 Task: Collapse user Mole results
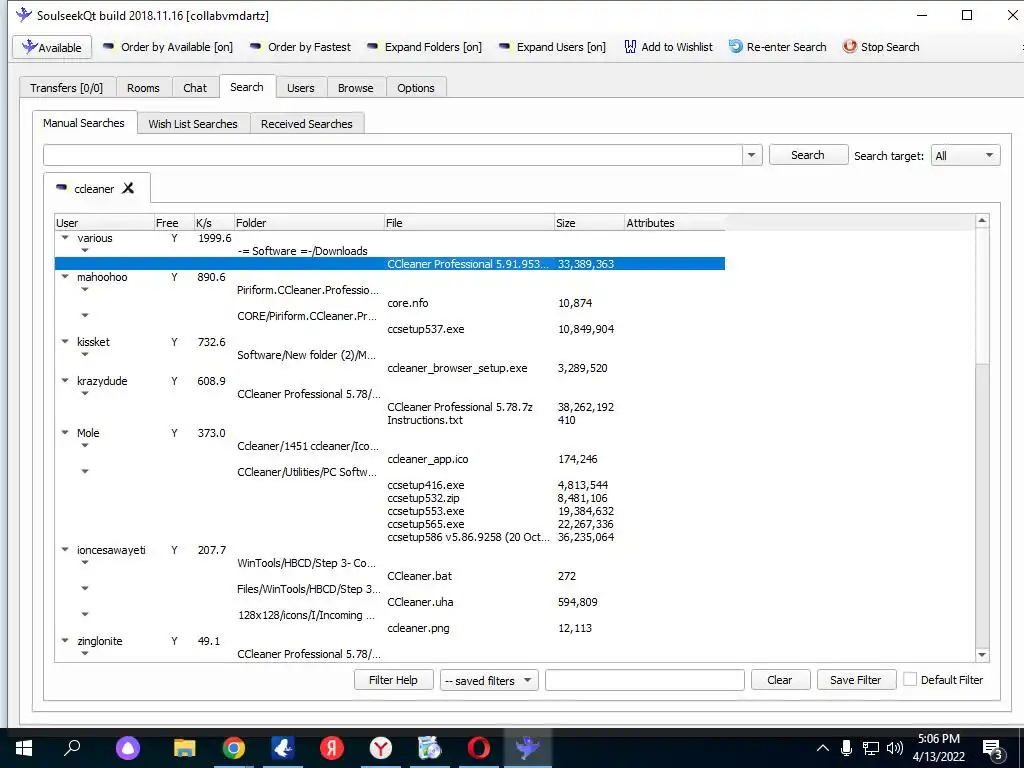pyautogui.click(x=65, y=432)
